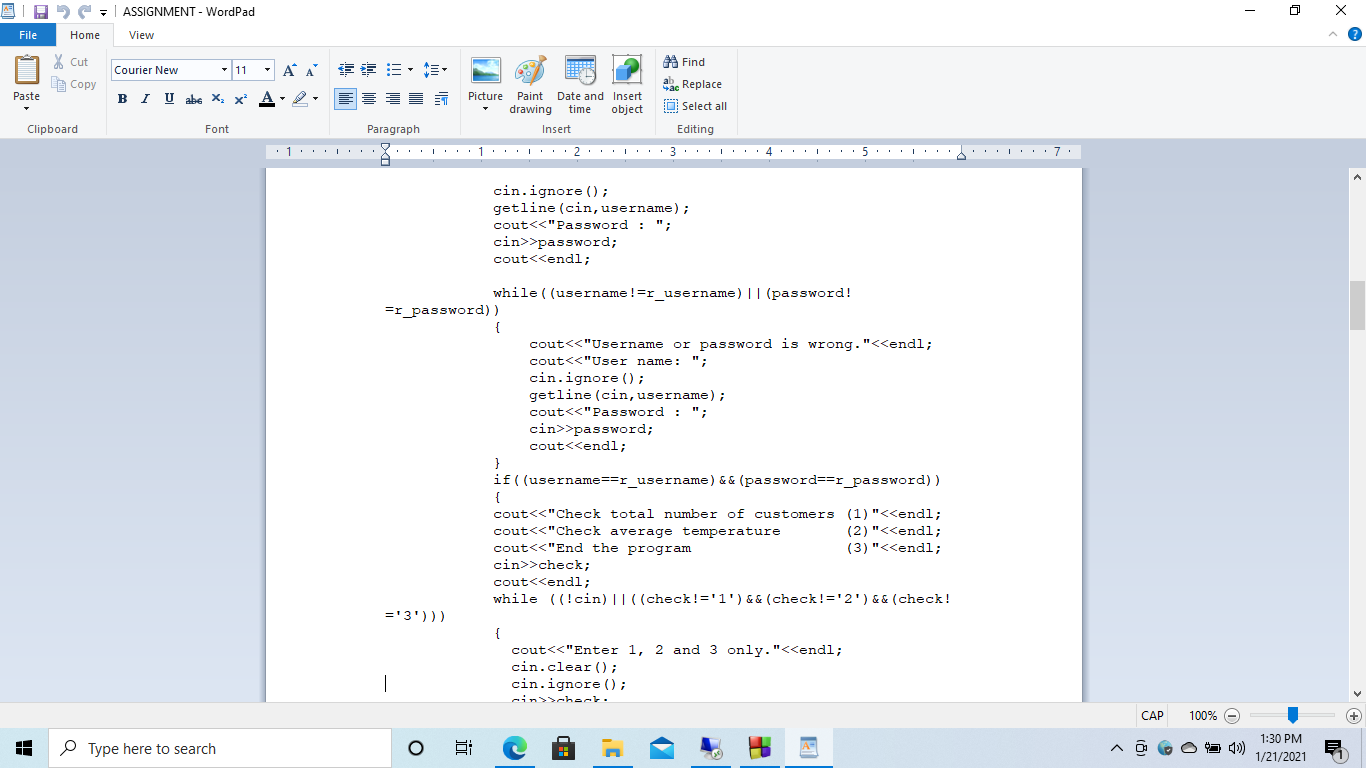Open the File menu
The image size is (1366, 768).
(28, 34)
